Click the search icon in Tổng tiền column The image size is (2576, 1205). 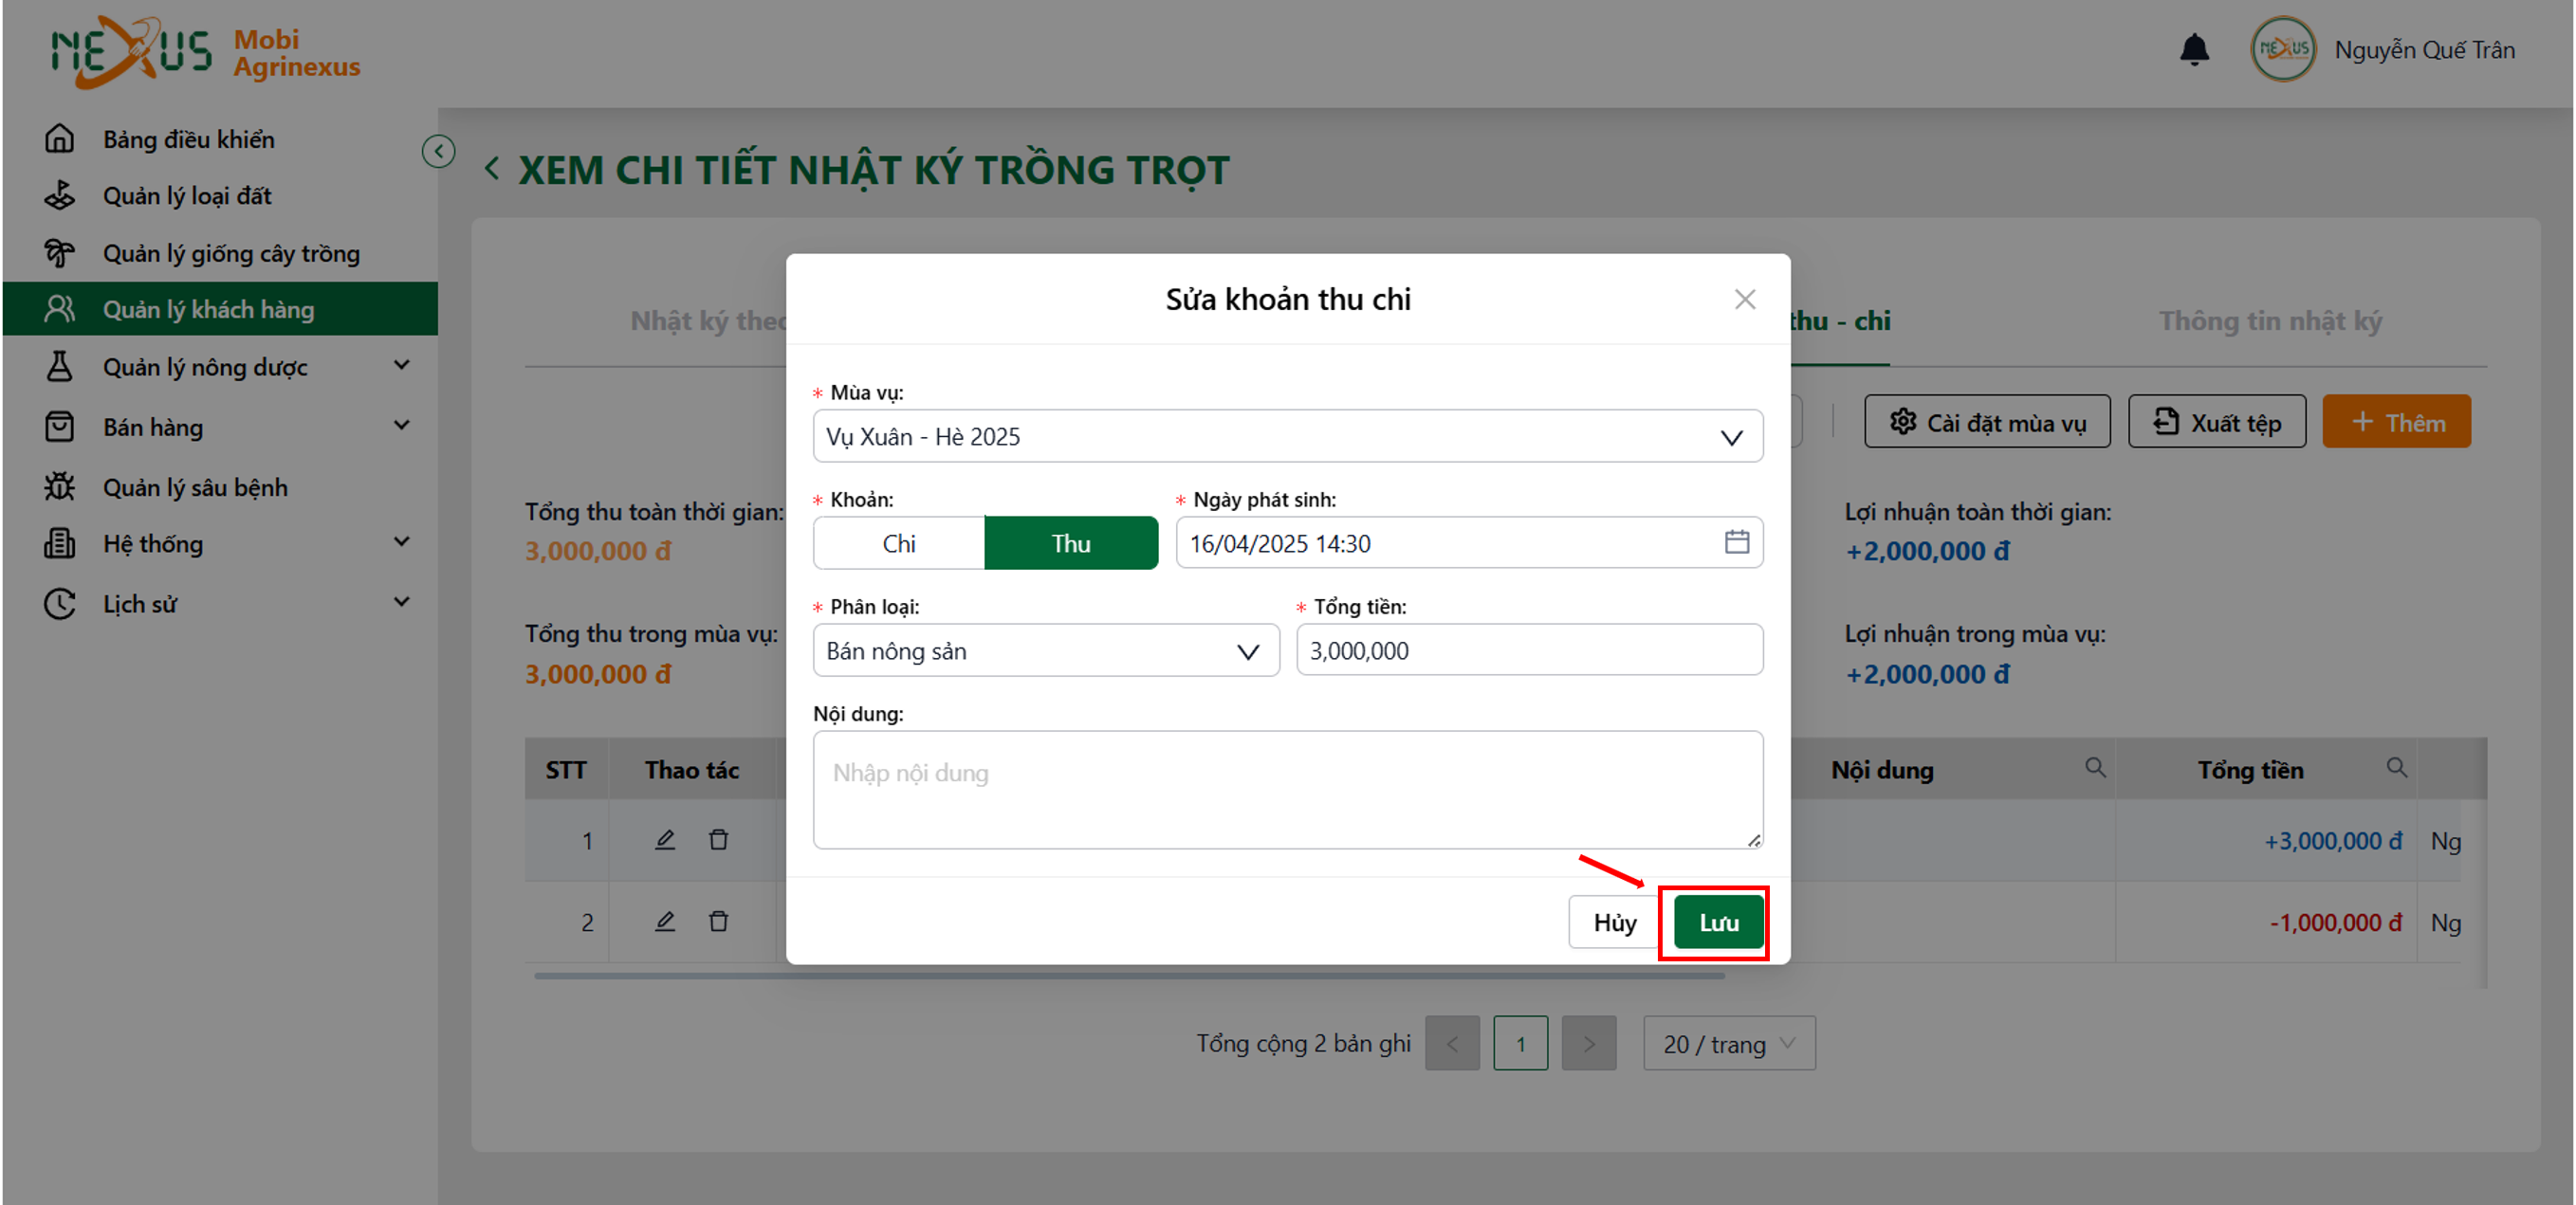click(x=2396, y=767)
